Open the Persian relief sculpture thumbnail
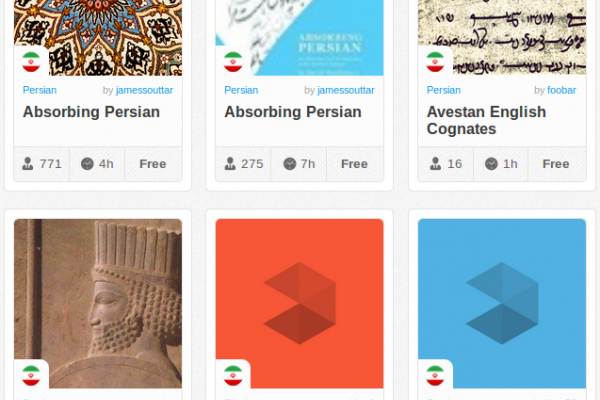This screenshot has width=600, height=400. (x=98, y=300)
